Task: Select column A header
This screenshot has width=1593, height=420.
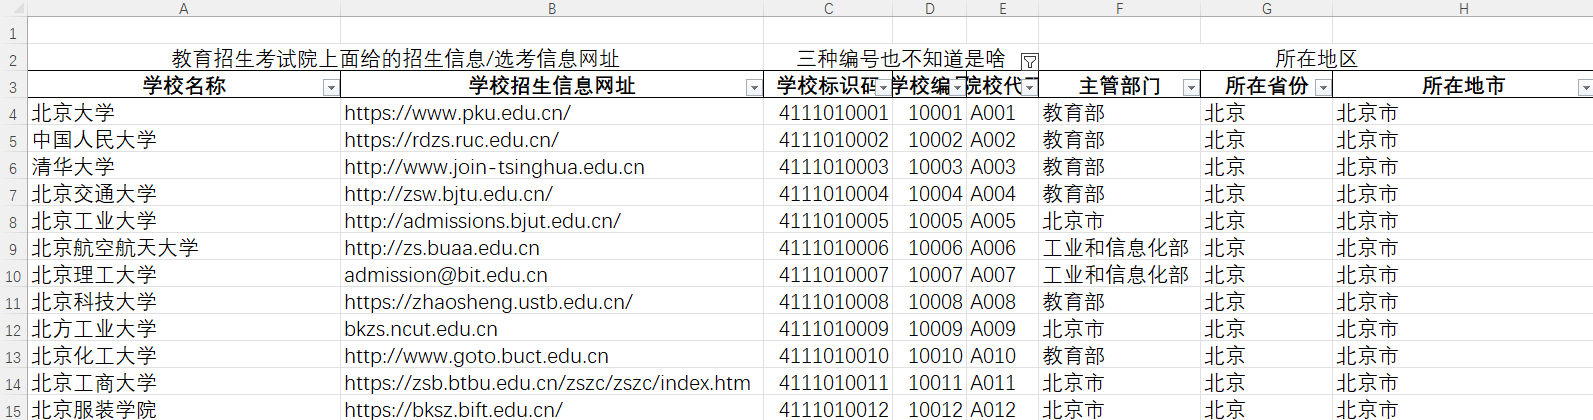Action: click(184, 8)
